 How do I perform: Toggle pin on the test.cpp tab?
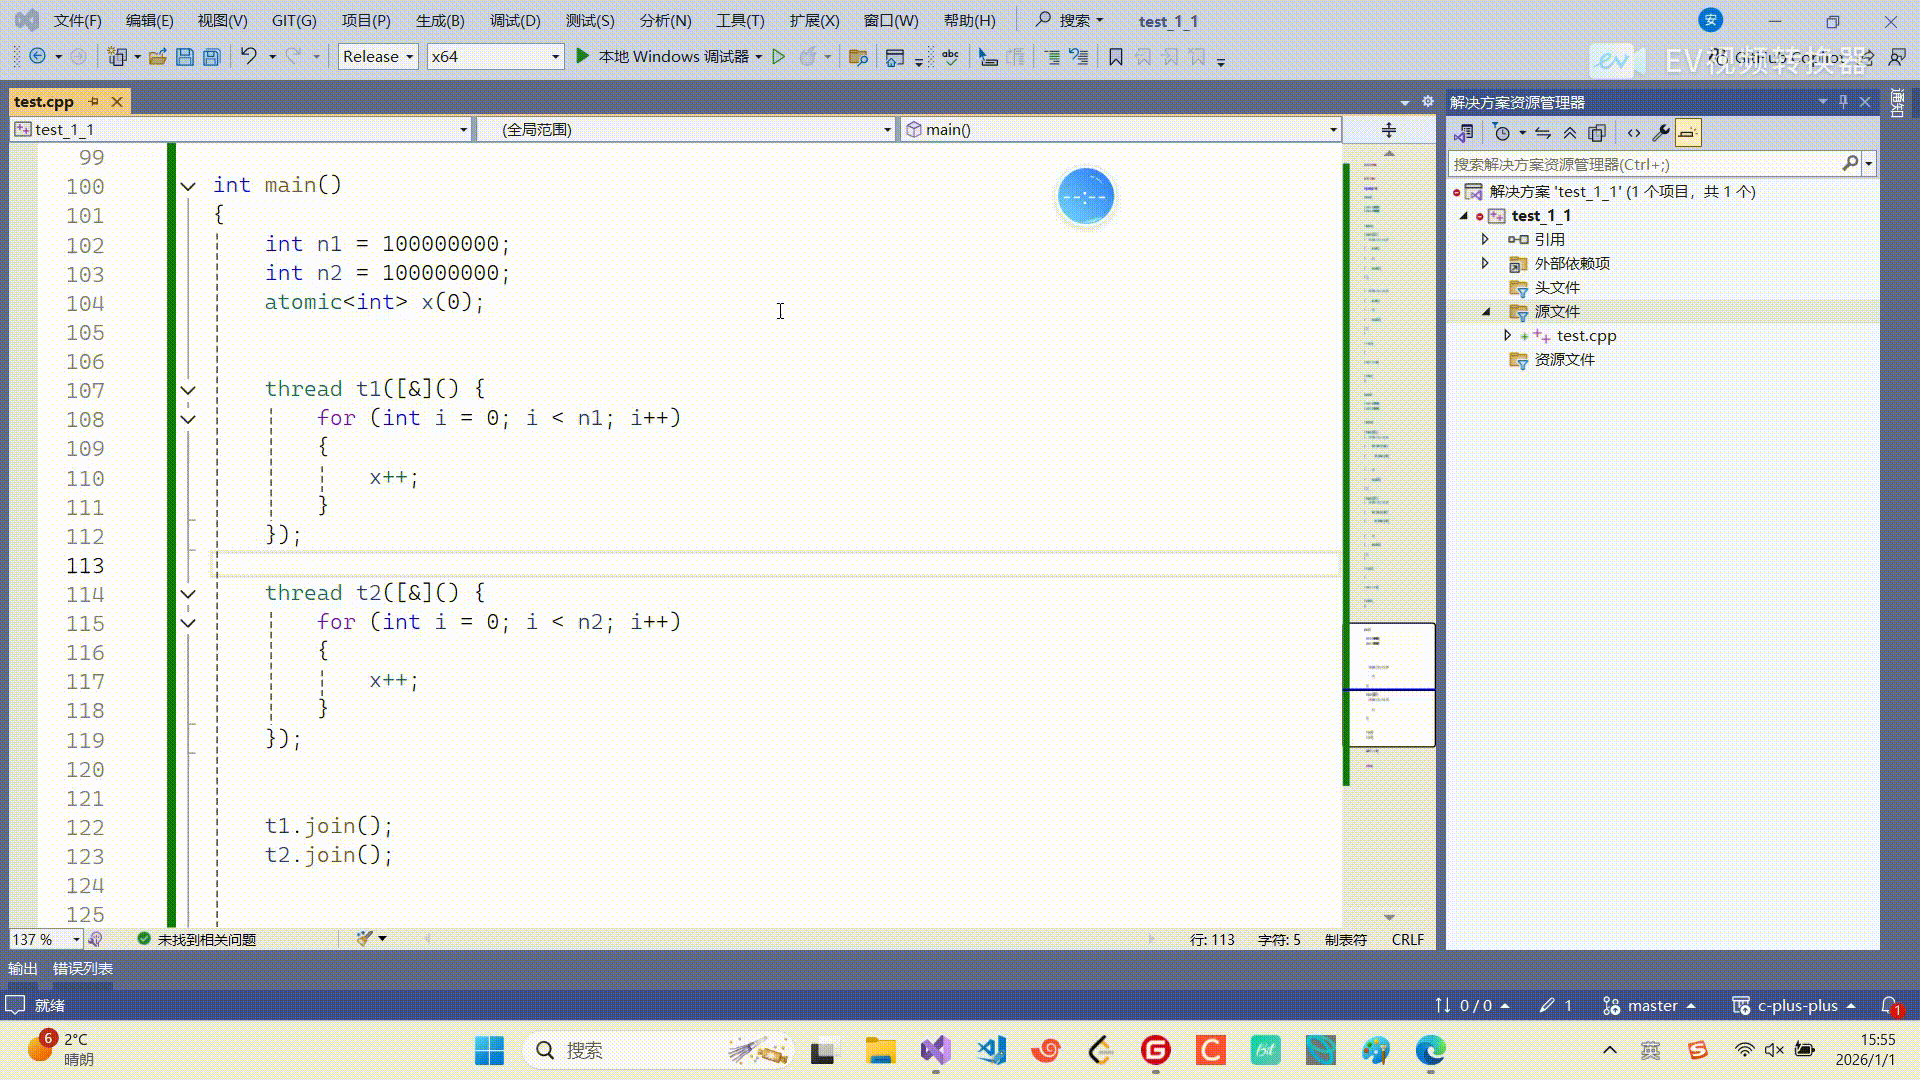click(x=94, y=102)
